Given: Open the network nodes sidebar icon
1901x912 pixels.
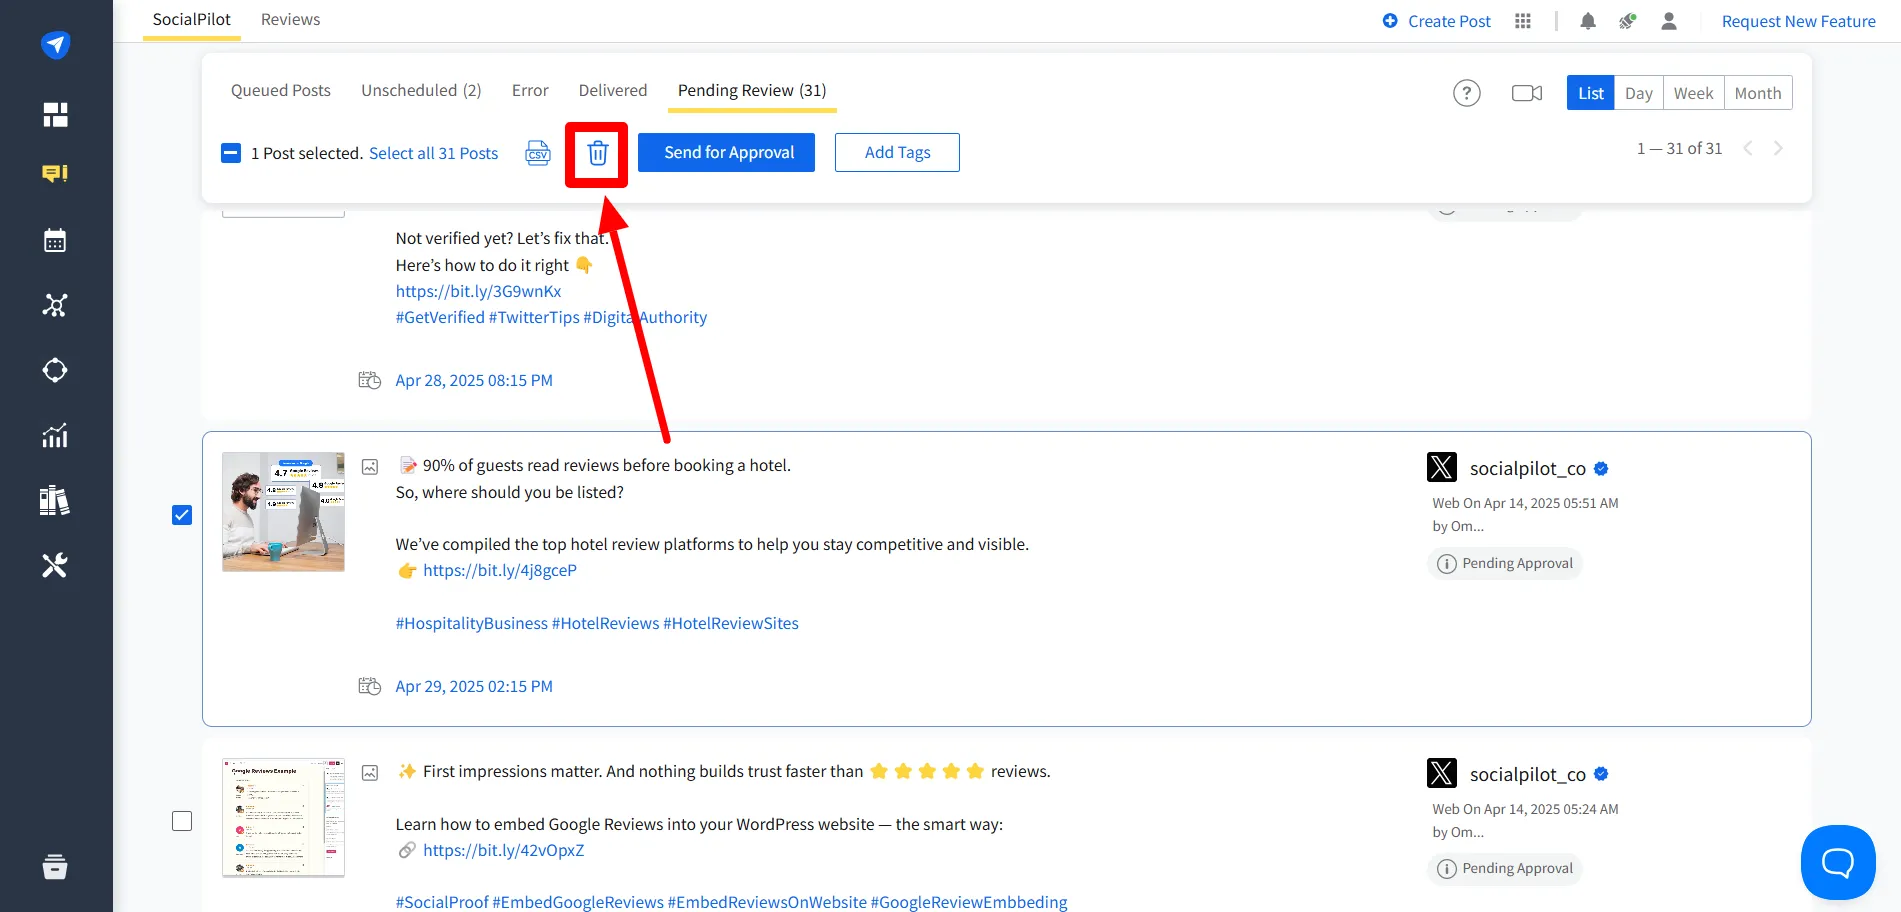Looking at the screenshot, I should [55, 305].
